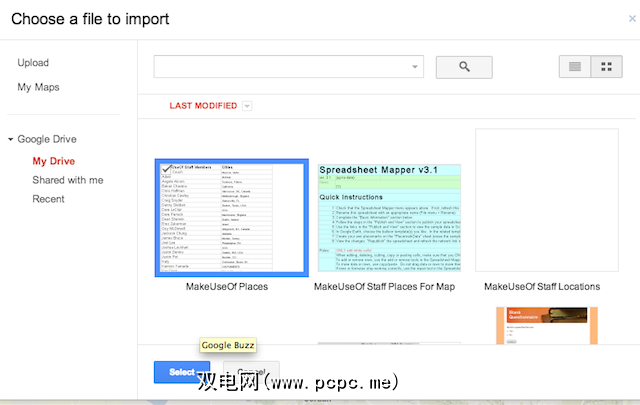Click the LAST MODIFIED sort label

coord(203,106)
